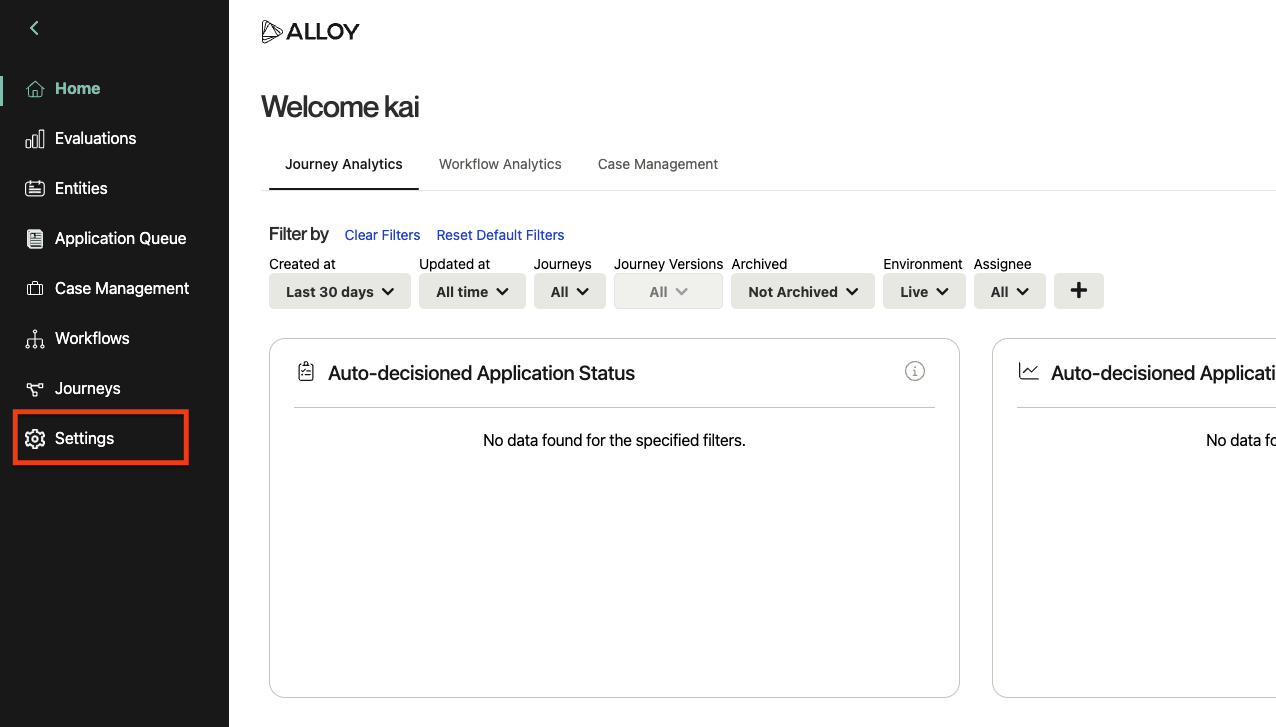1276x727 pixels.
Task: Expand Journey Versions All dropdown
Action: tap(668, 292)
